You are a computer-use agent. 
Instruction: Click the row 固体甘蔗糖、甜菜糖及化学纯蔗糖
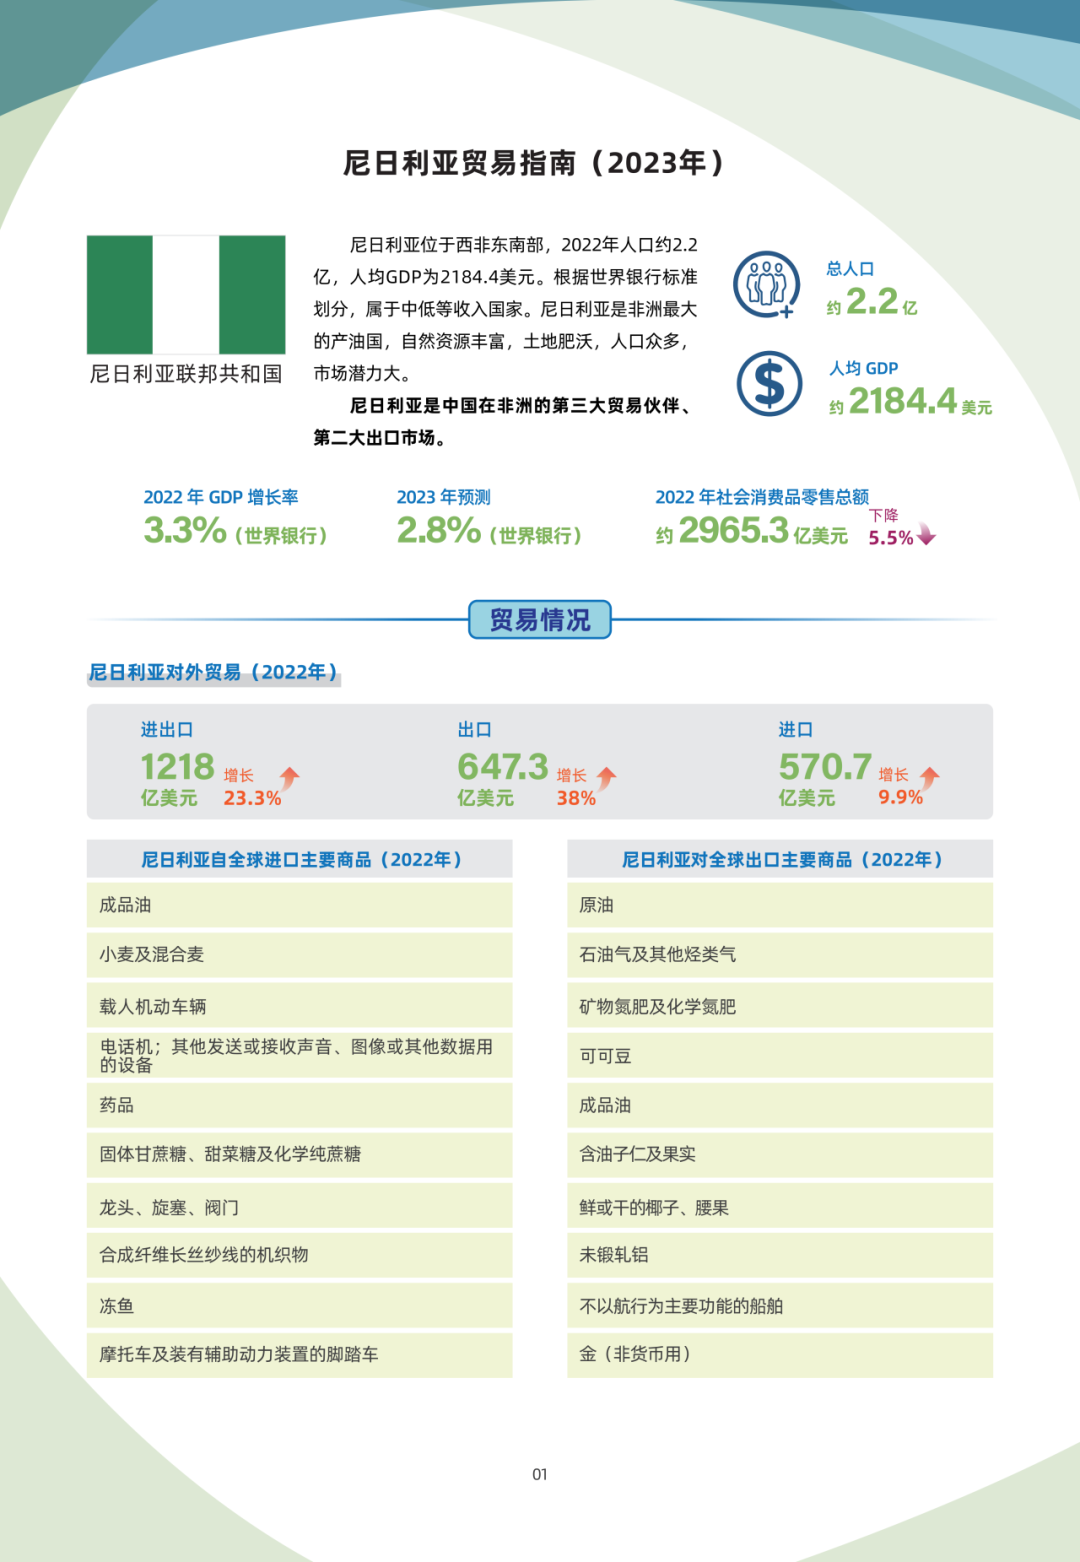[x=300, y=1155]
